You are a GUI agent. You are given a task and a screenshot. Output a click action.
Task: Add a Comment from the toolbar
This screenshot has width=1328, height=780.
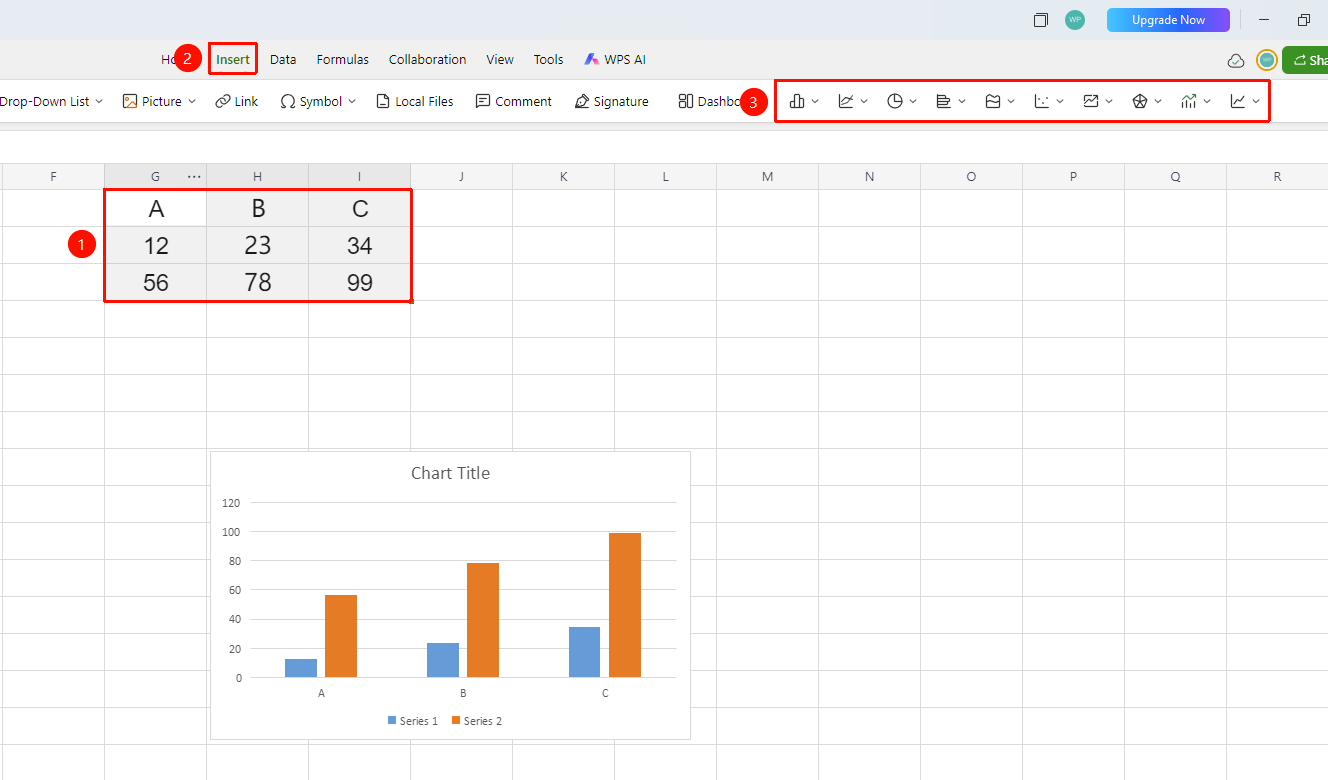(x=514, y=101)
